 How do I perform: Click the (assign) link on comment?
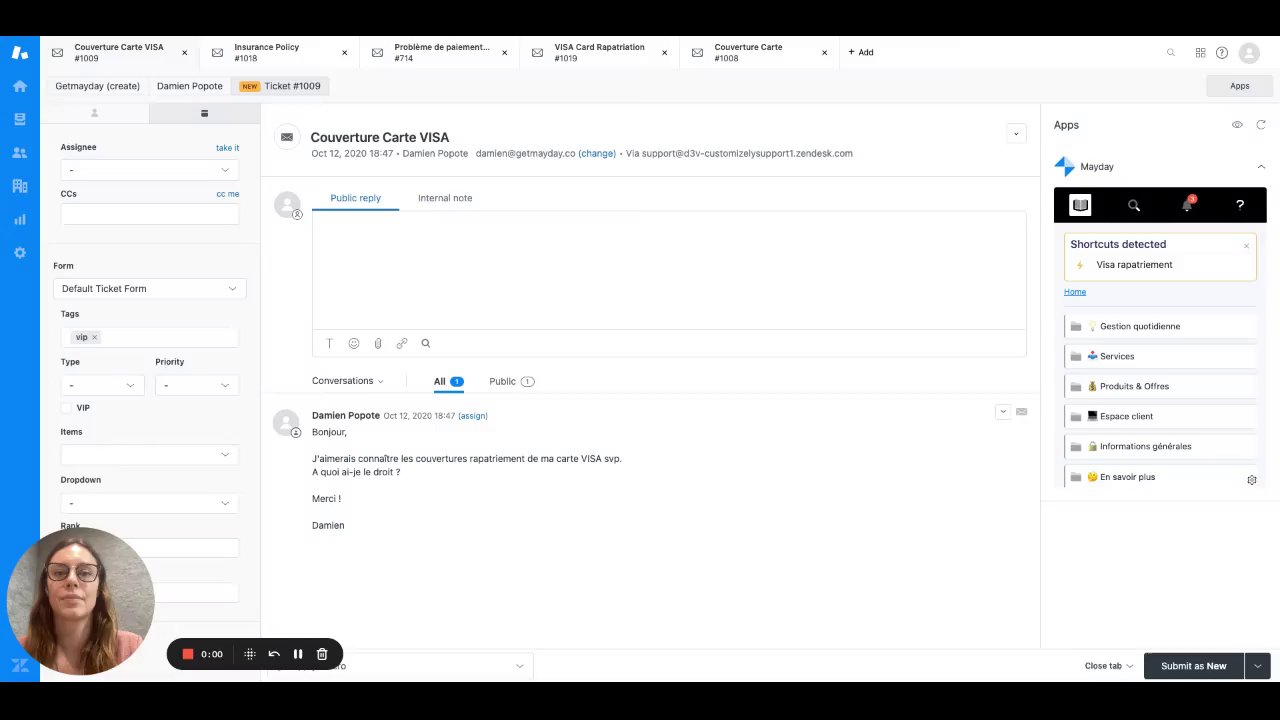pos(473,416)
